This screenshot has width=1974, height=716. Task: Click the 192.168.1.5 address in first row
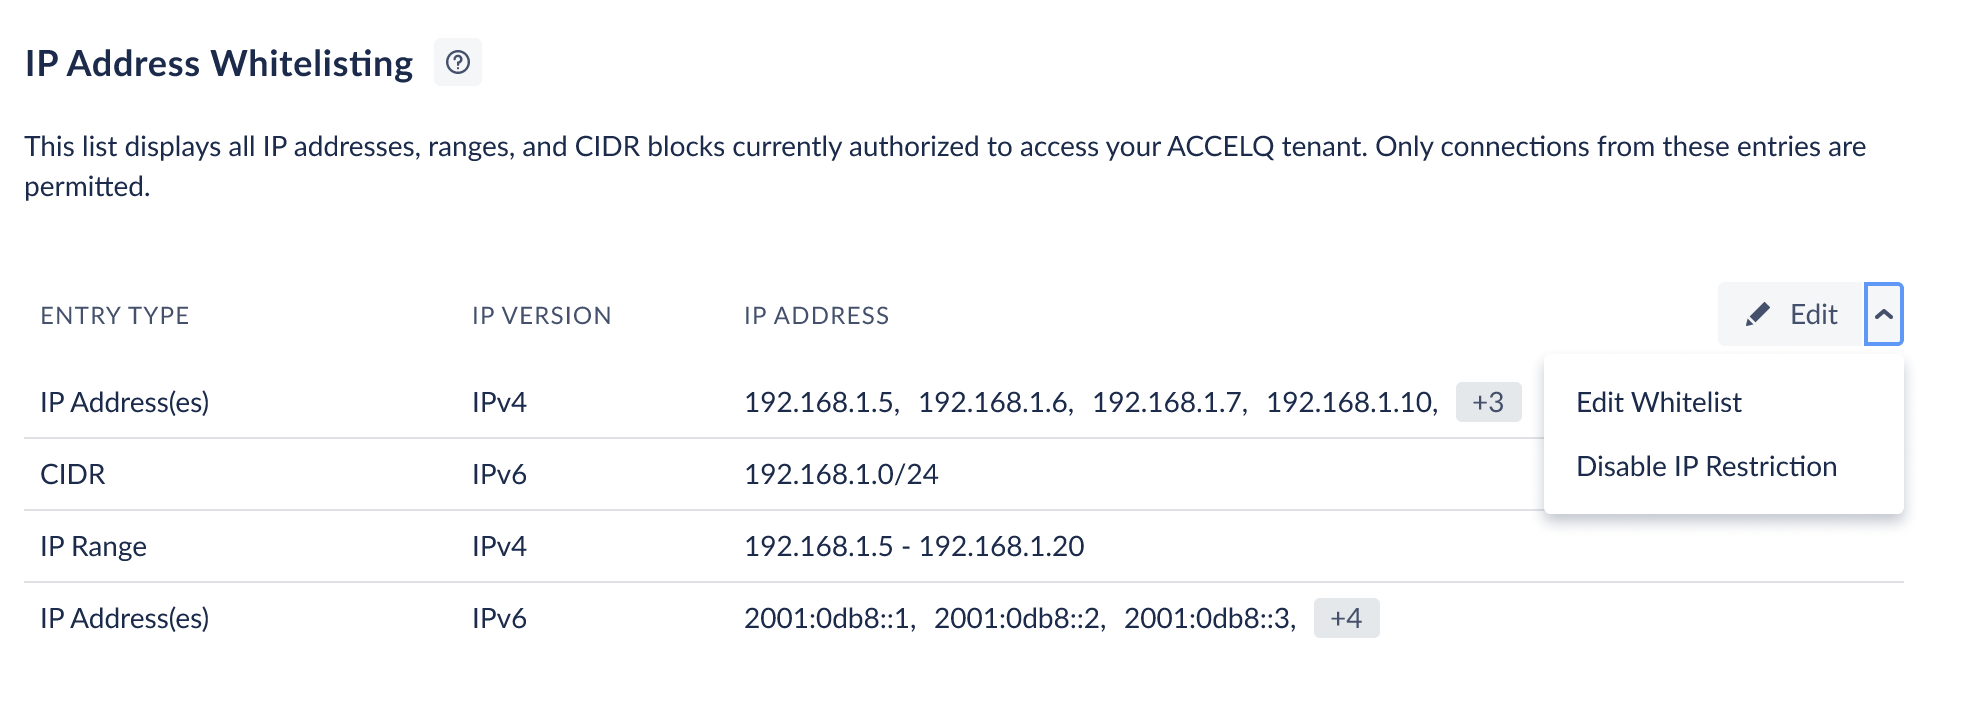point(822,402)
